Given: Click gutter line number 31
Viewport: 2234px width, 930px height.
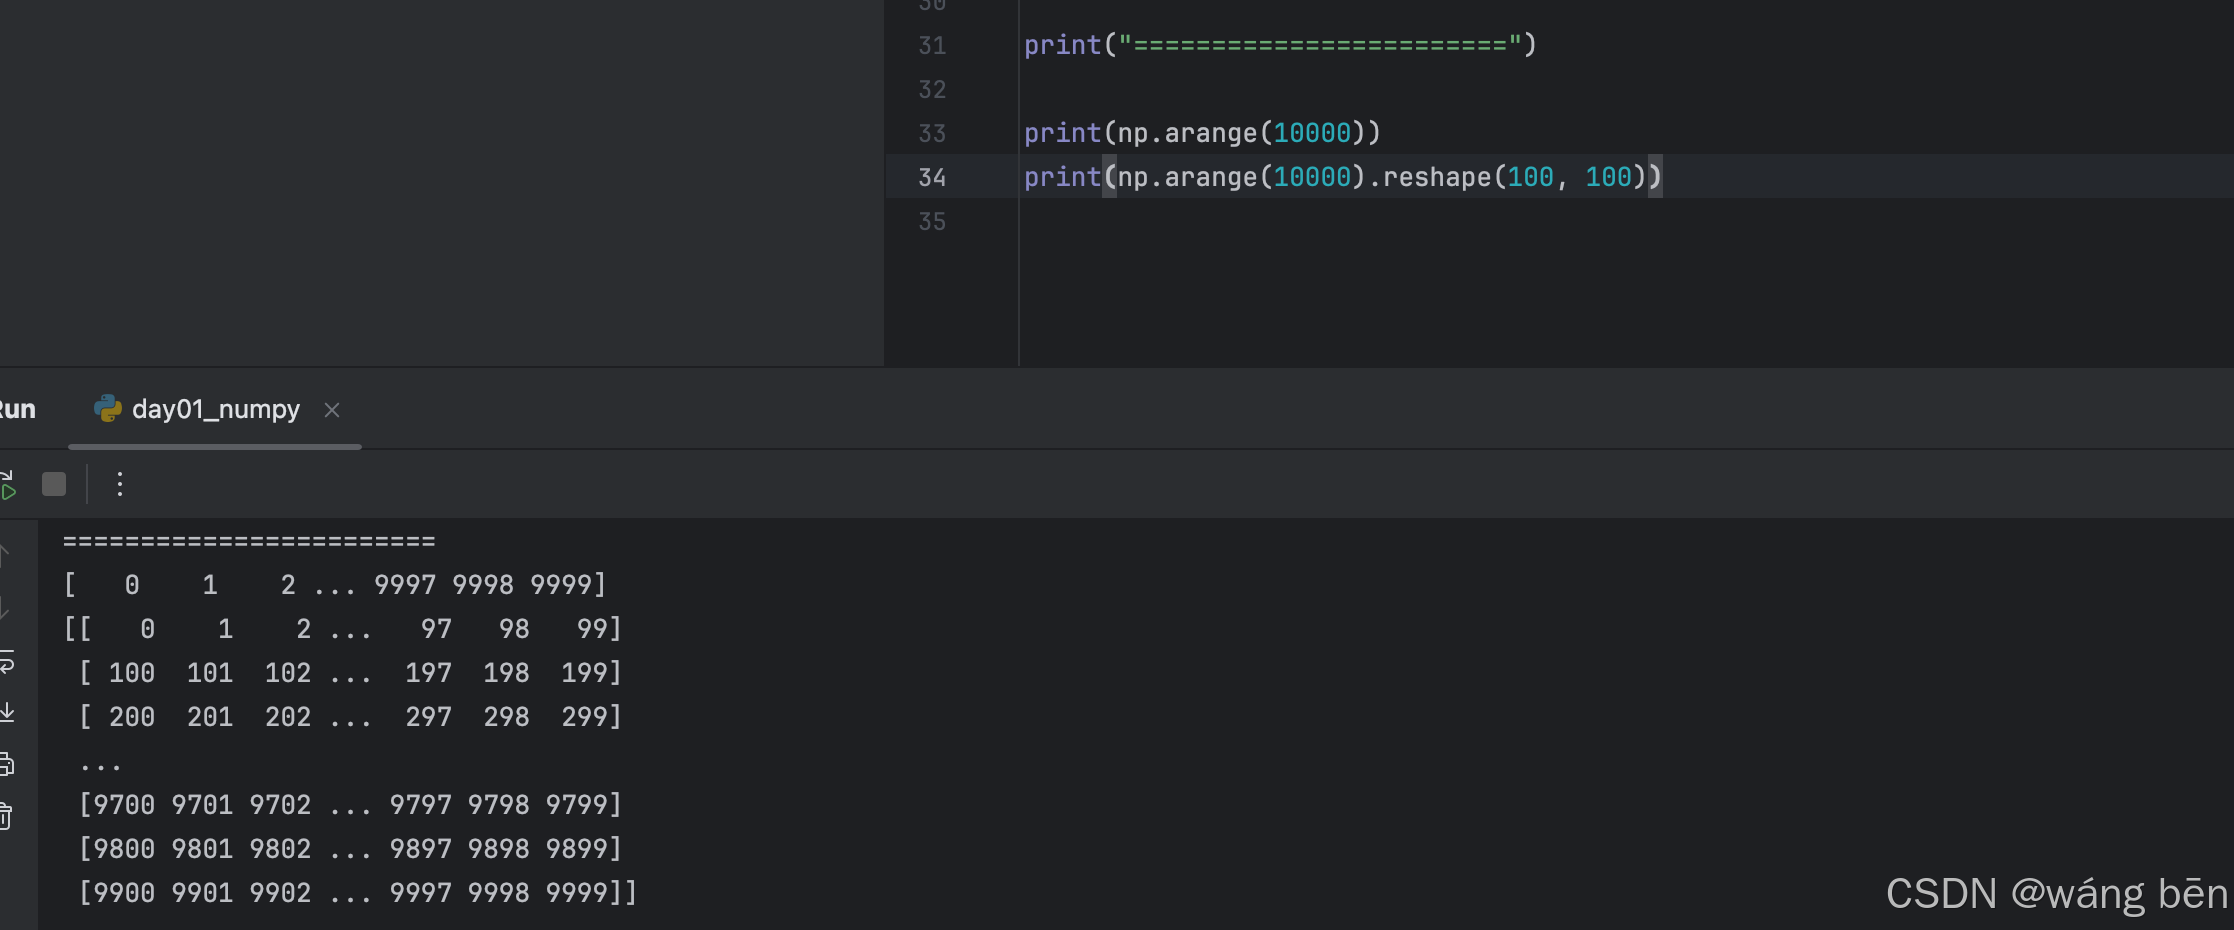Looking at the screenshot, I should point(932,46).
